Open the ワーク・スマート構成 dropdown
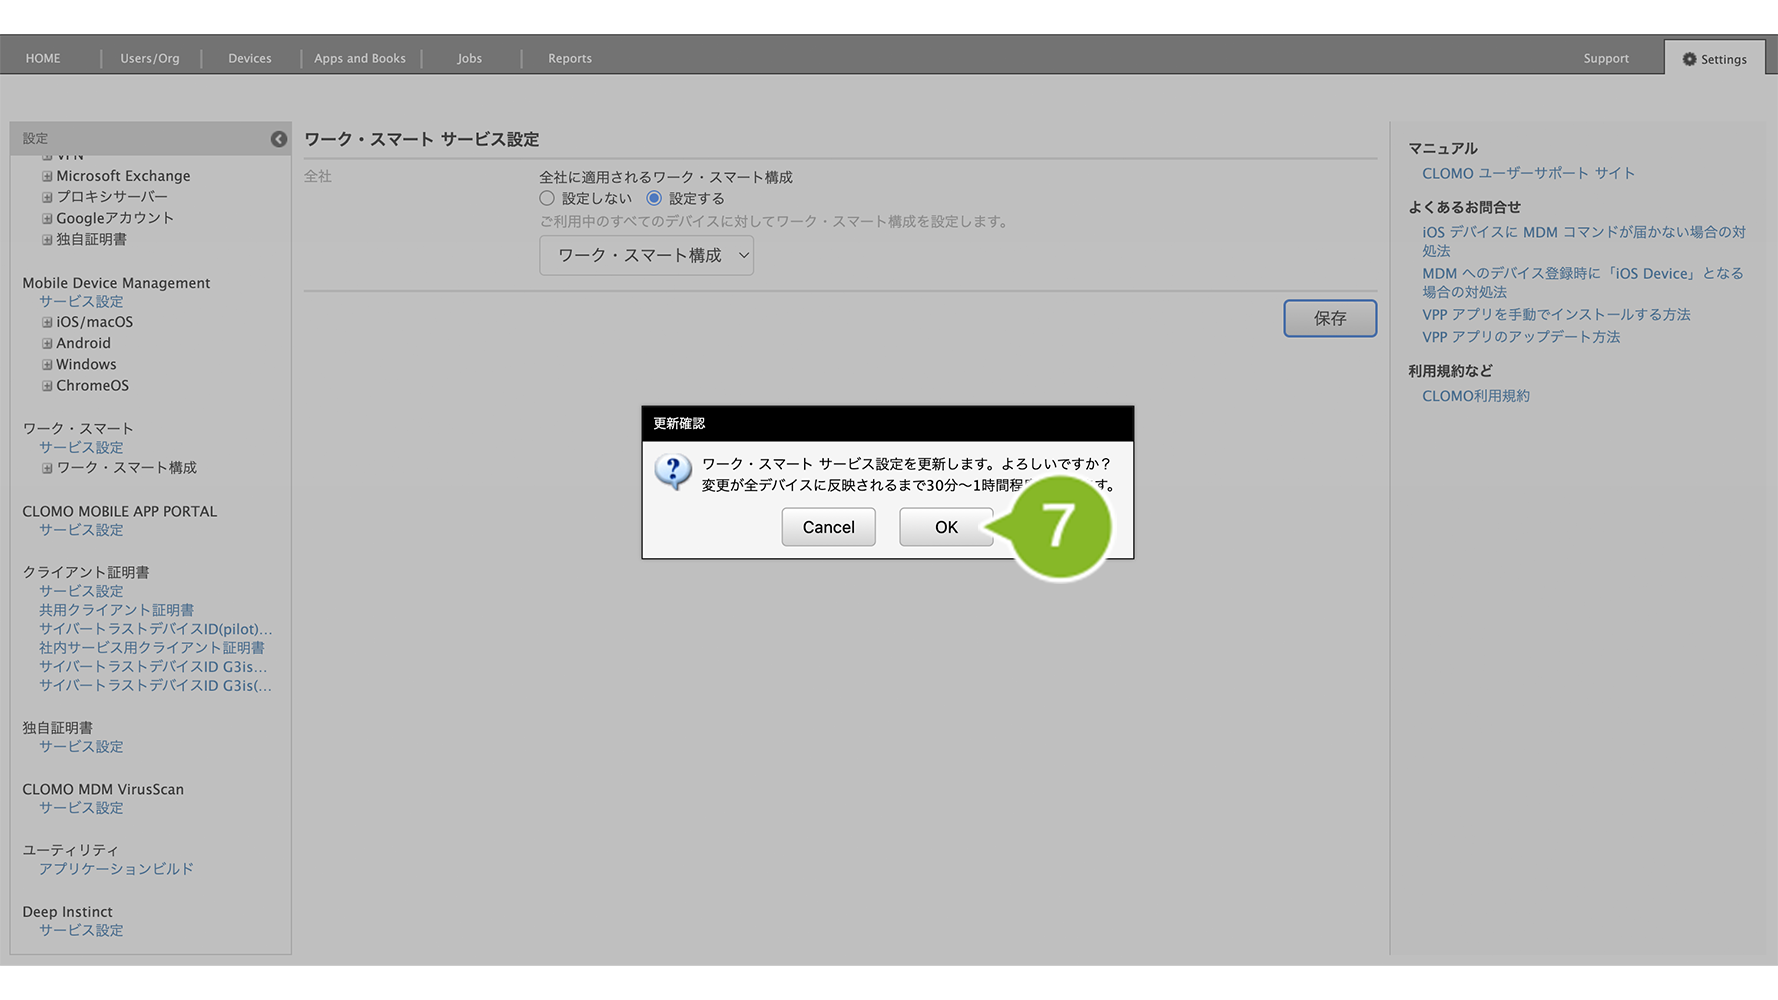Screen dimensions: 1778x1000 pyautogui.click(x=646, y=256)
